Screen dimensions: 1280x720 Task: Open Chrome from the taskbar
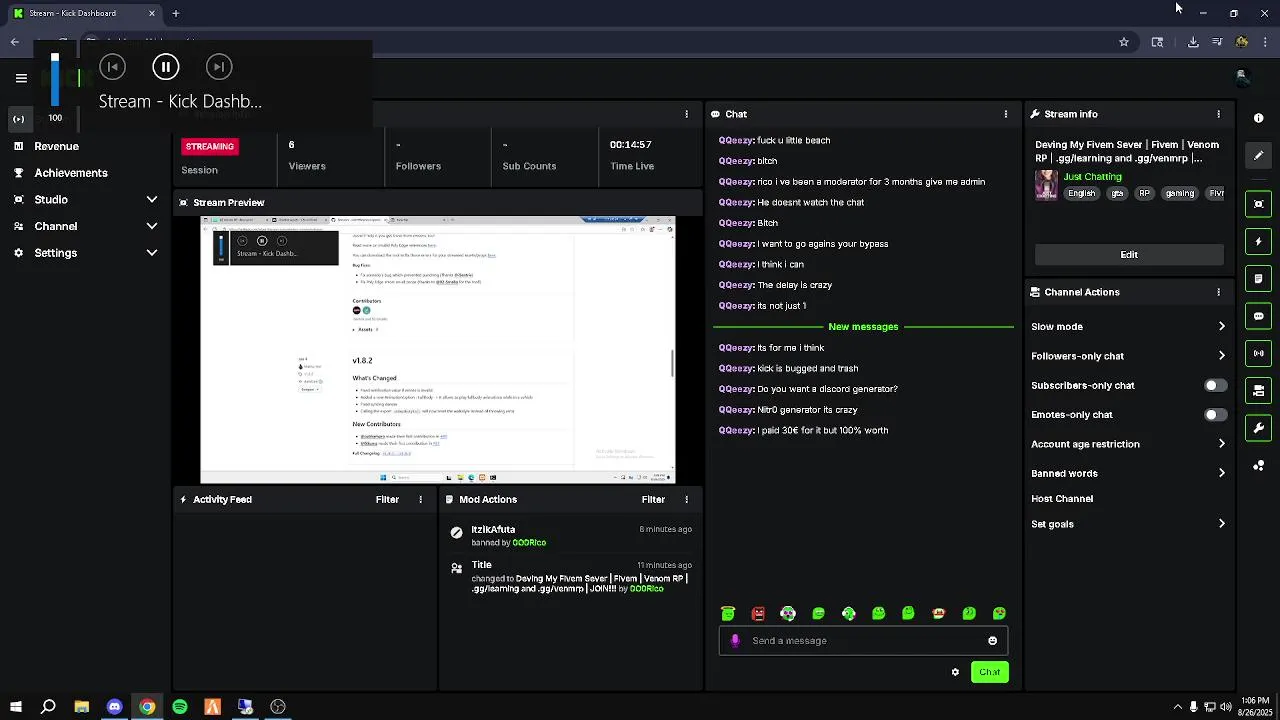click(x=147, y=707)
